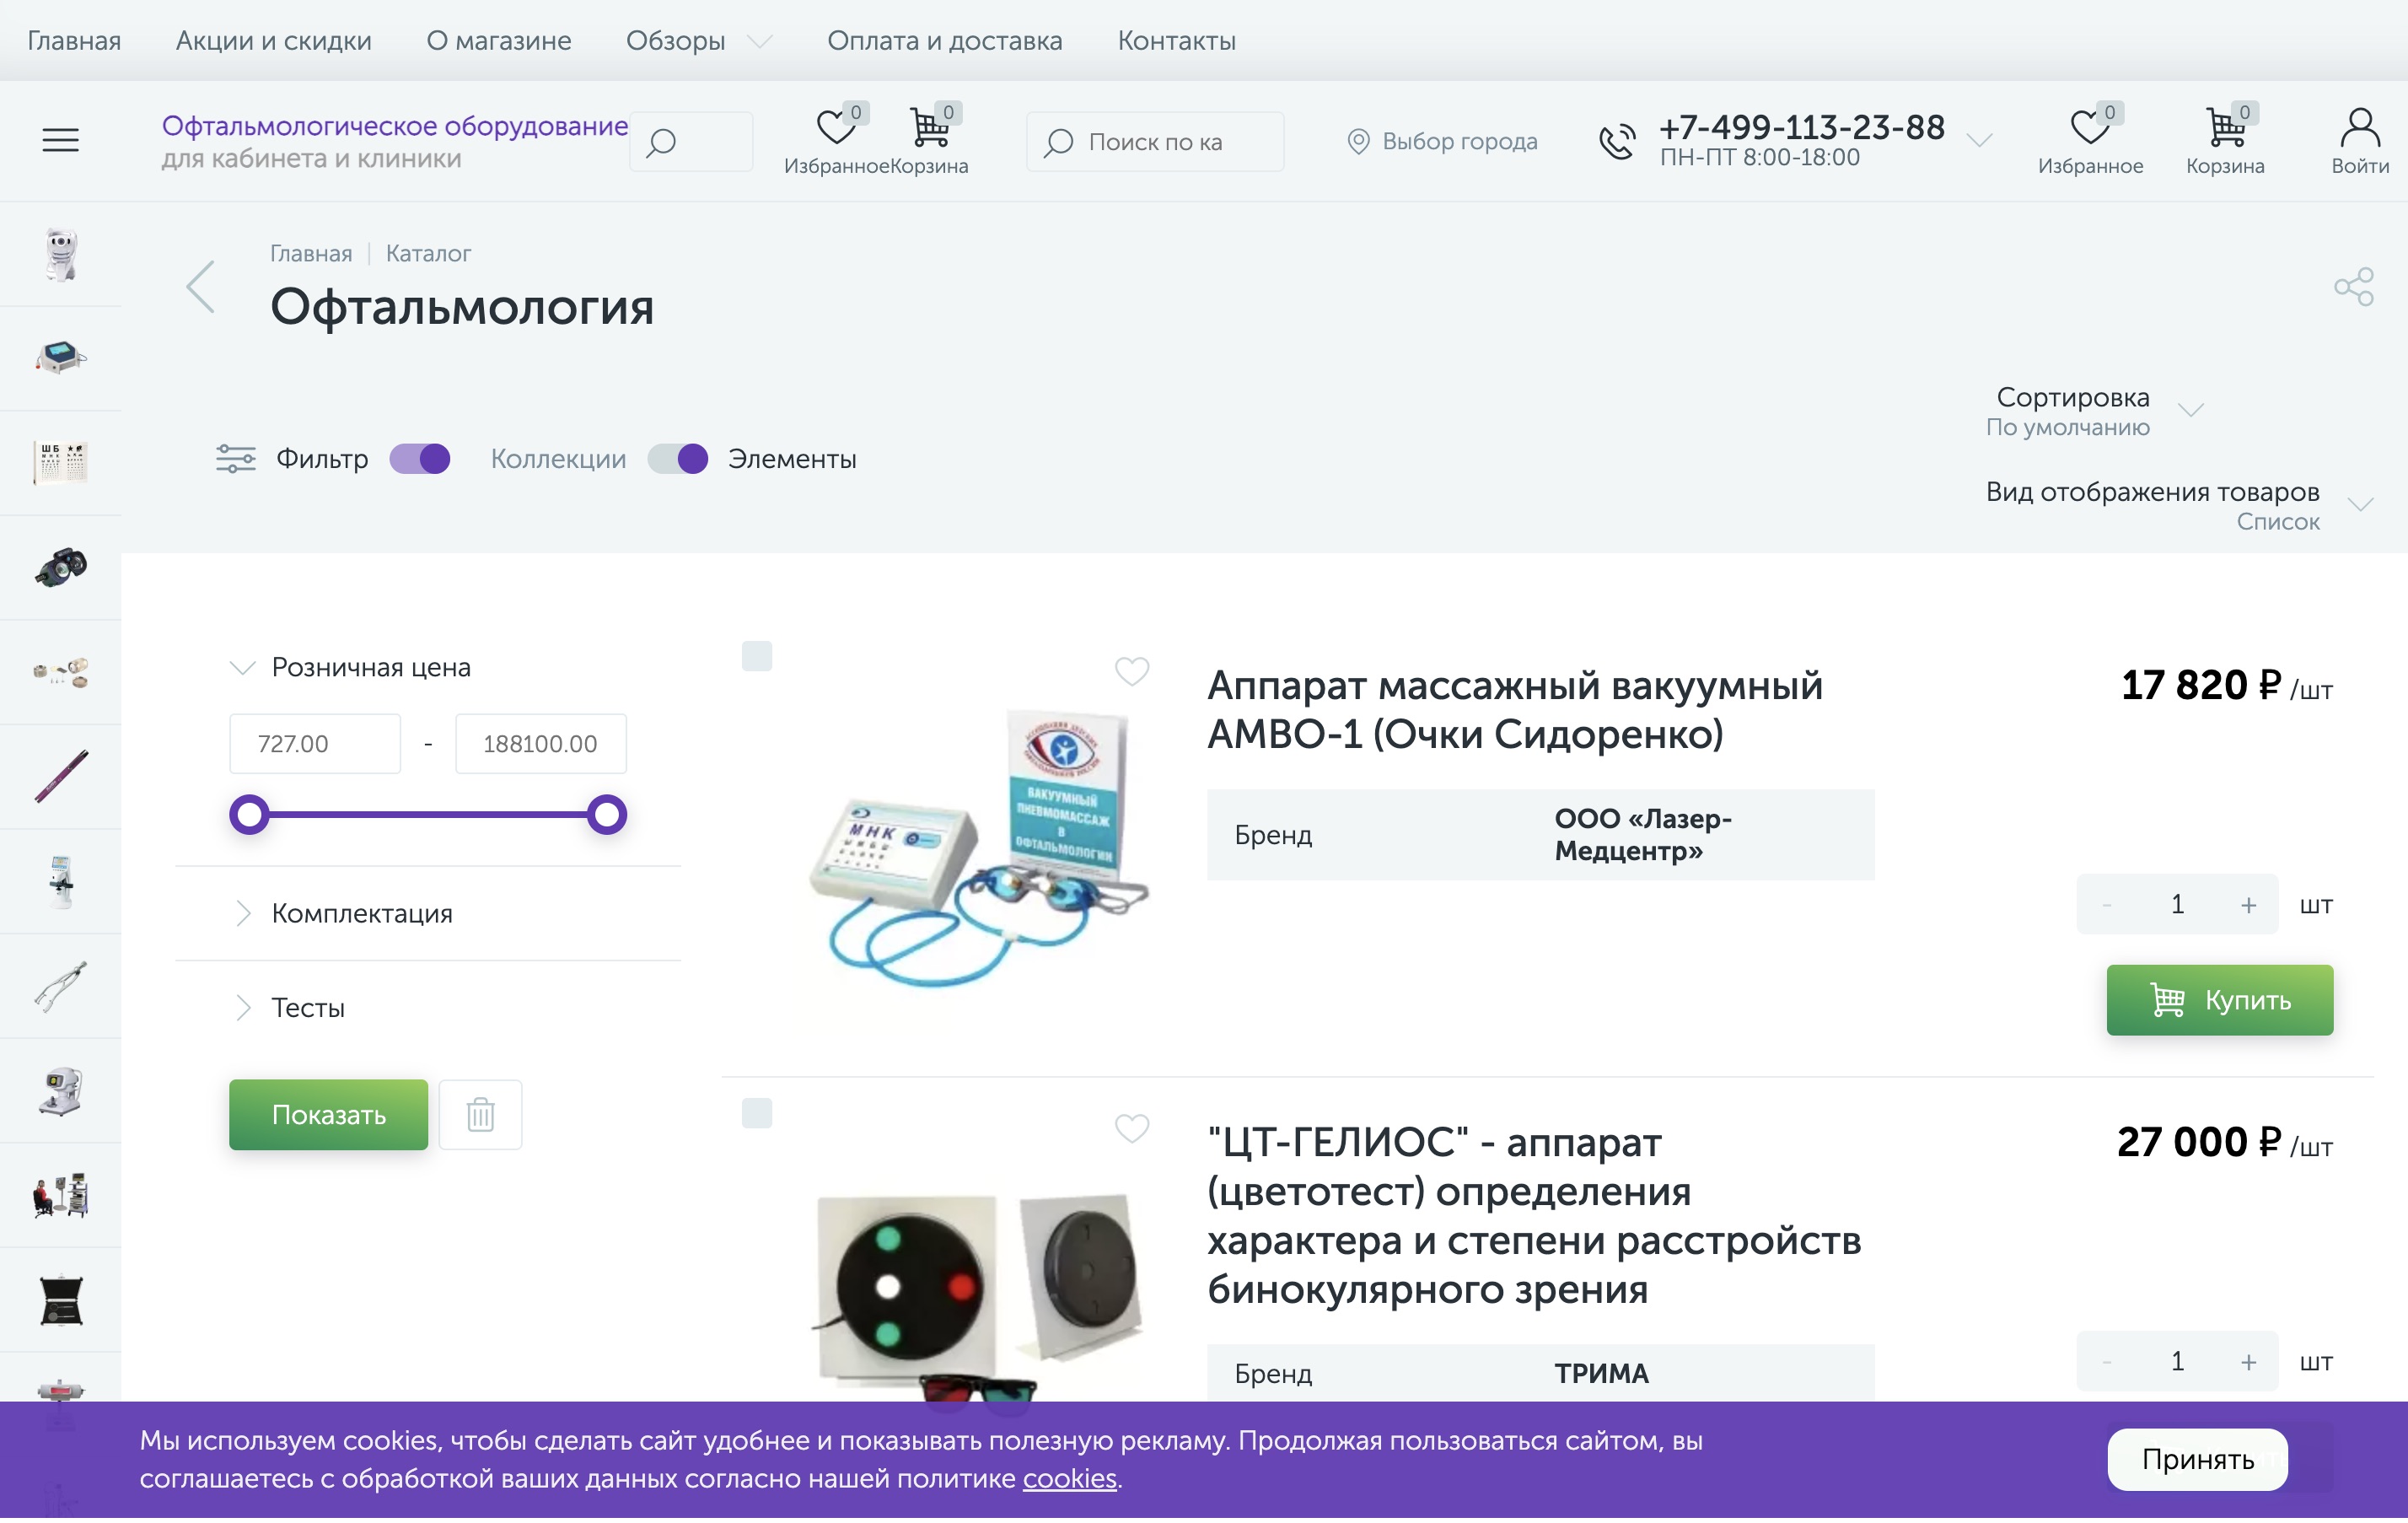Click the phone handset icon

point(1616,141)
